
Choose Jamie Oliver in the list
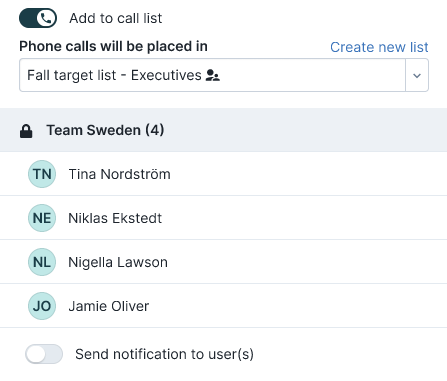223,306
